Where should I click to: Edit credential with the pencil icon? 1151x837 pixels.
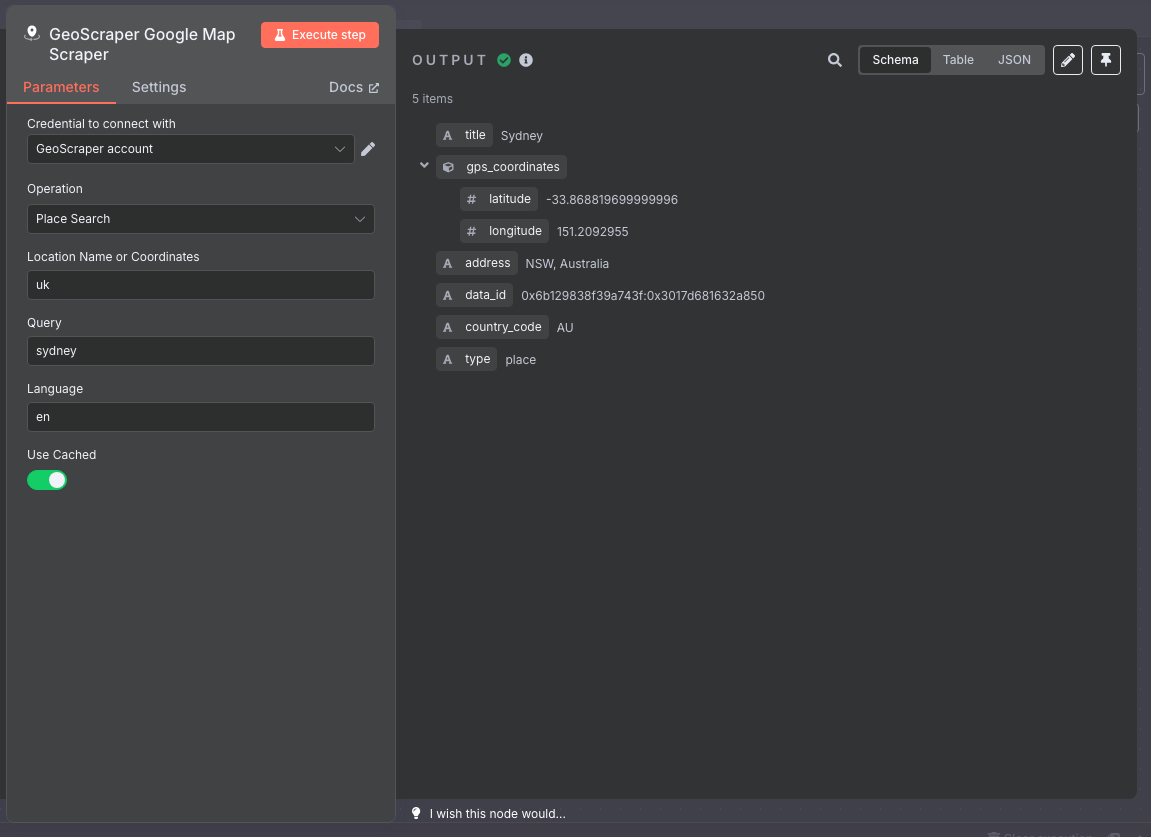(x=368, y=149)
